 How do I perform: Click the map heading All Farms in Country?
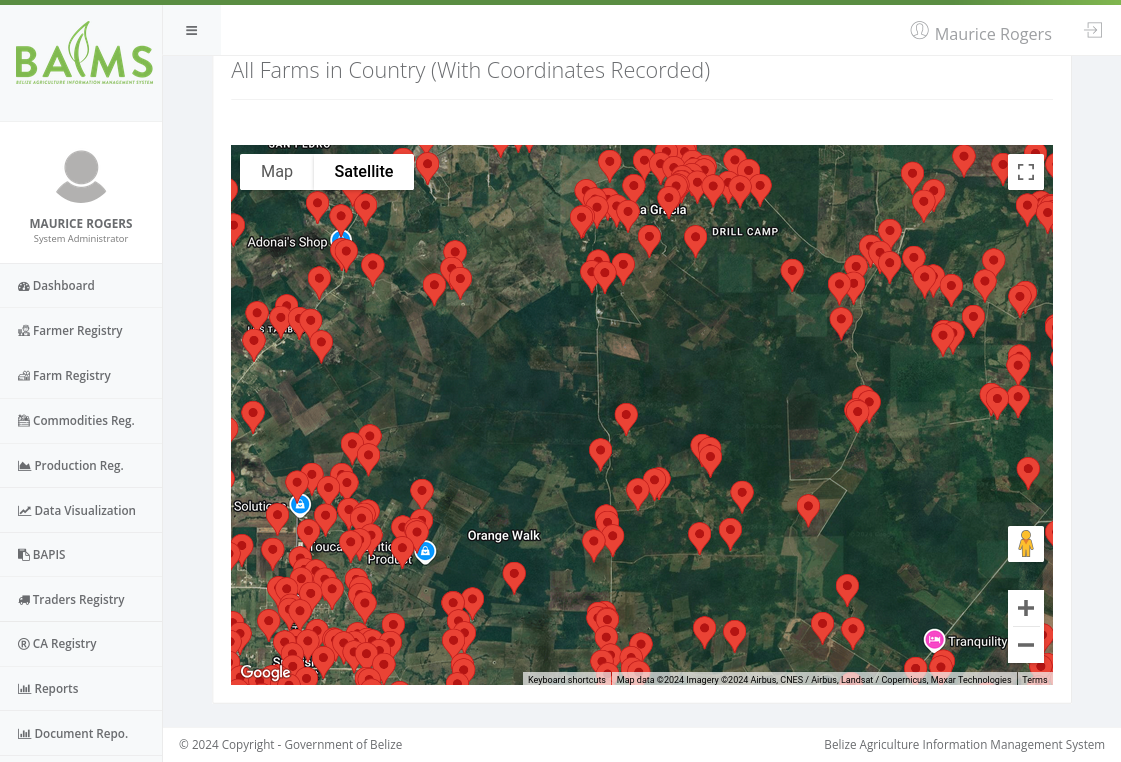[470, 70]
